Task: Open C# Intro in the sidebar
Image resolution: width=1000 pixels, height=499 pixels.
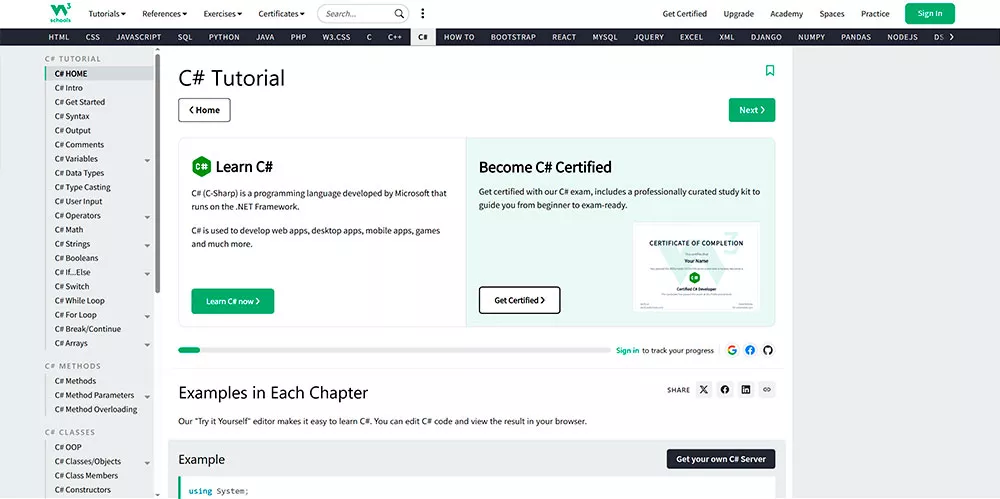Action: click(68, 88)
